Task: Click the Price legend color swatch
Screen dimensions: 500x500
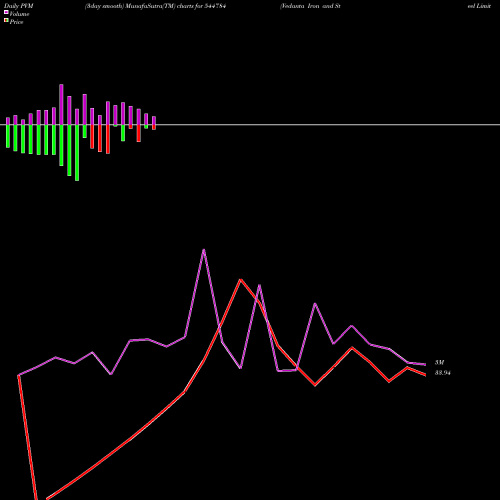Action: [6, 21]
